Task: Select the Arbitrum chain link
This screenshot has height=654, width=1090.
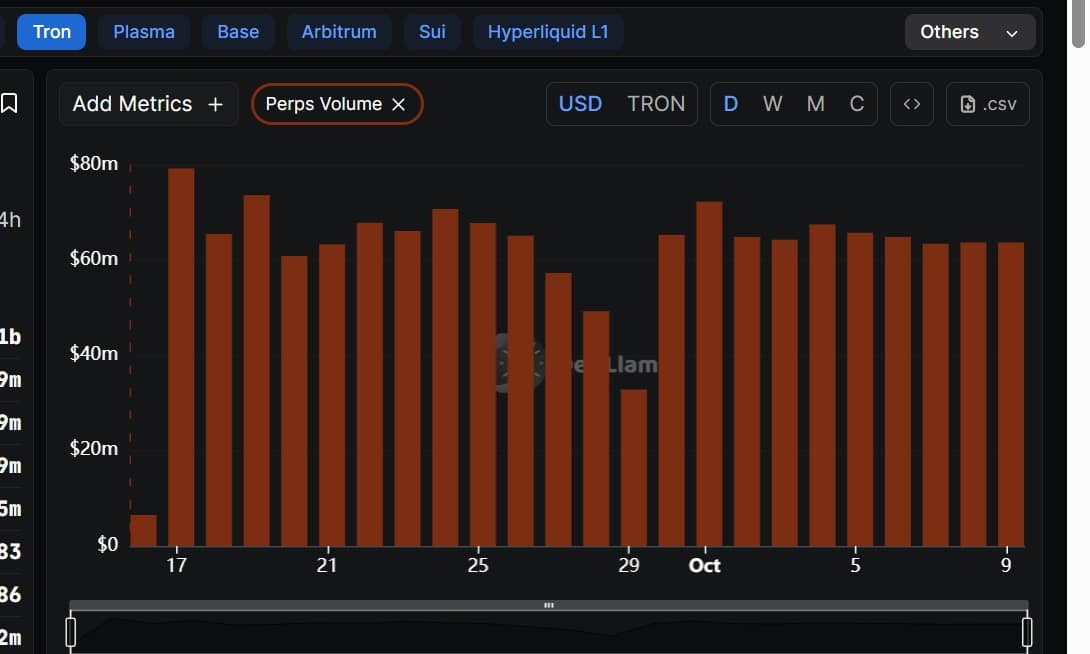Action: click(x=339, y=31)
